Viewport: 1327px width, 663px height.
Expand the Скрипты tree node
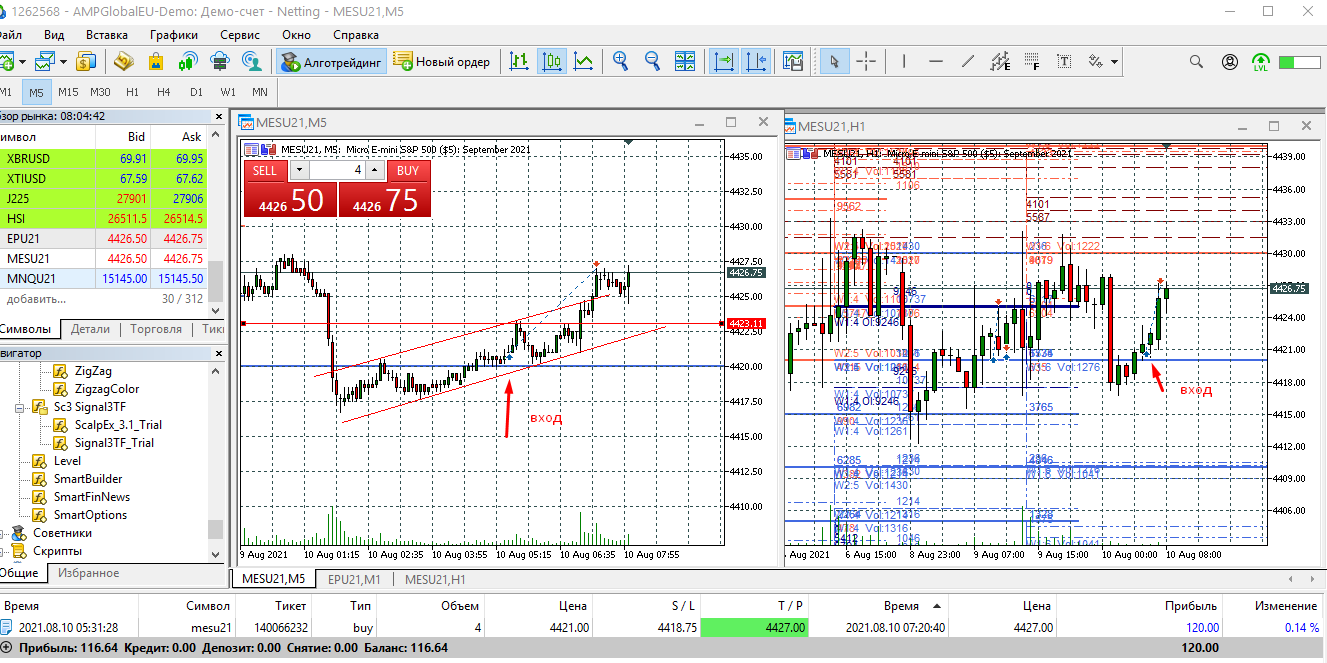[3, 551]
